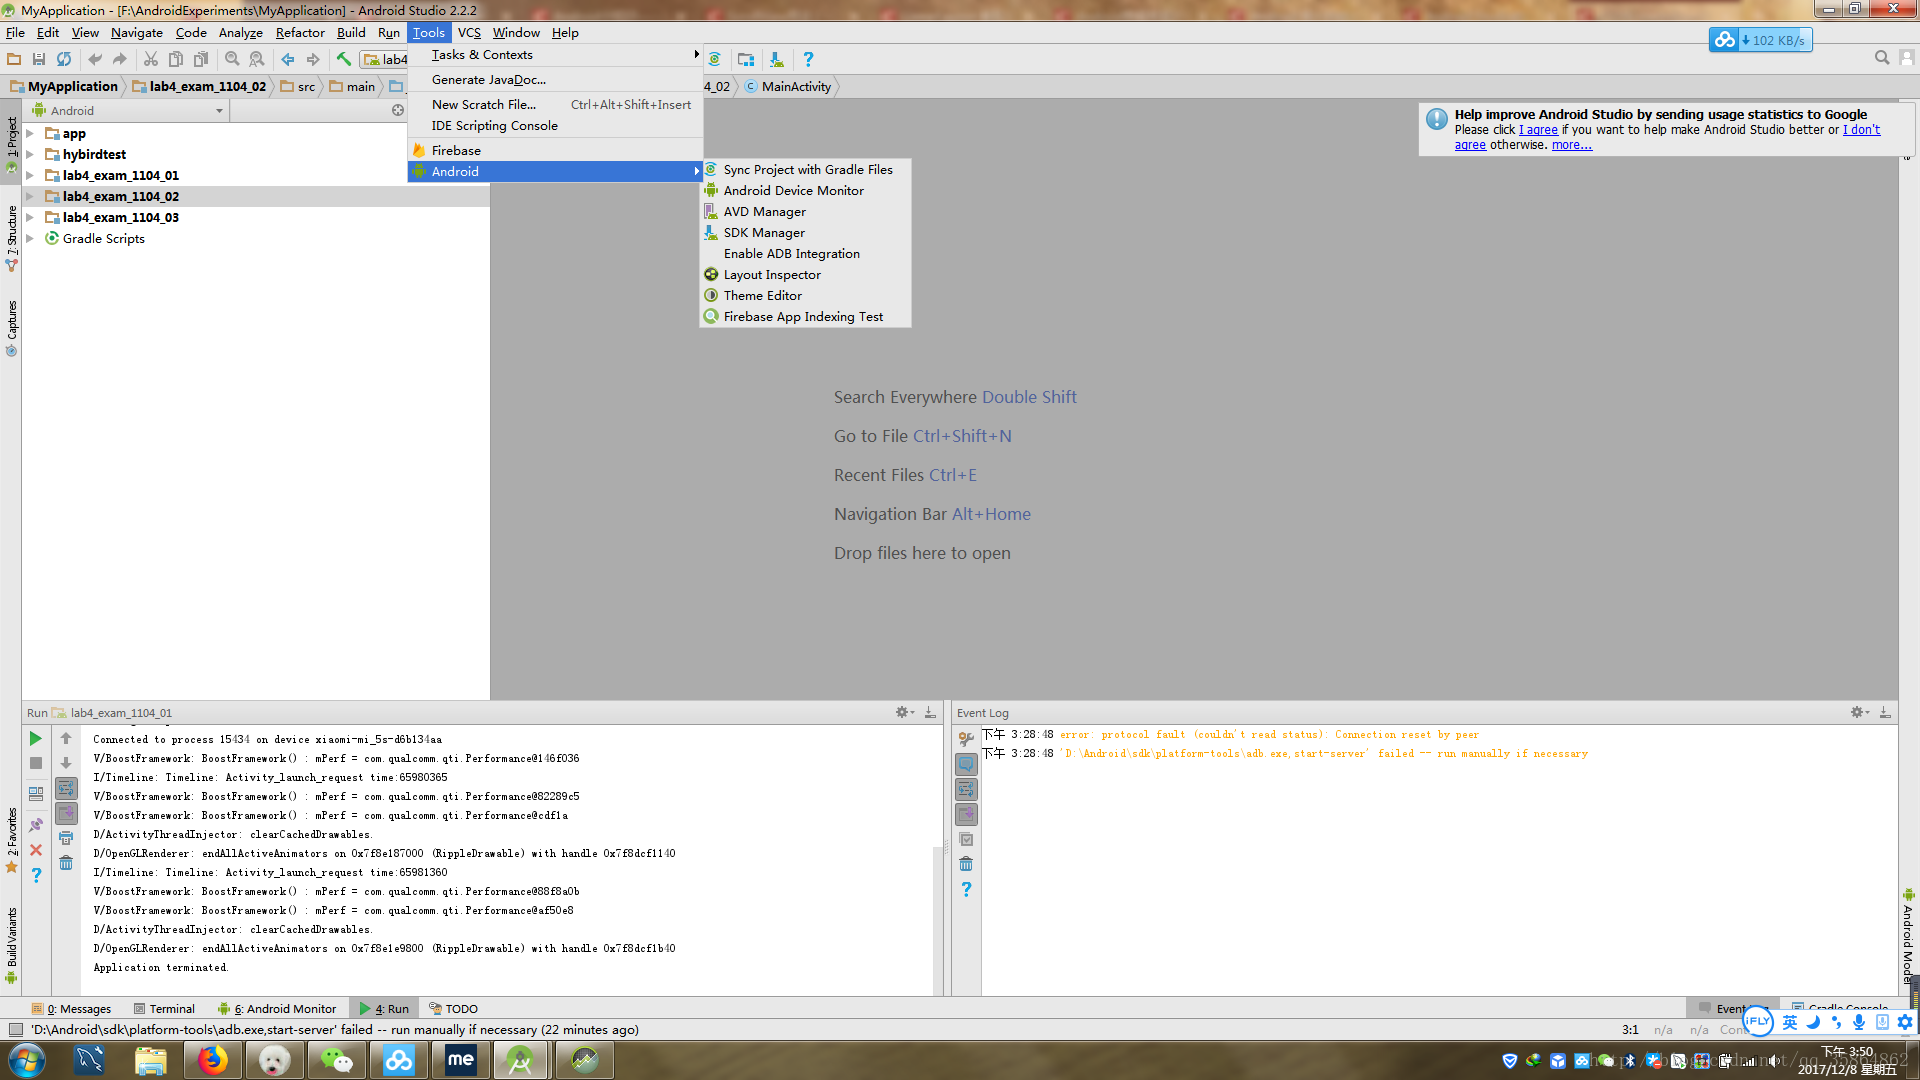Click the Redo arrow icon
Viewport: 1920px width, 1080px height.
click(x=120, y=59)
